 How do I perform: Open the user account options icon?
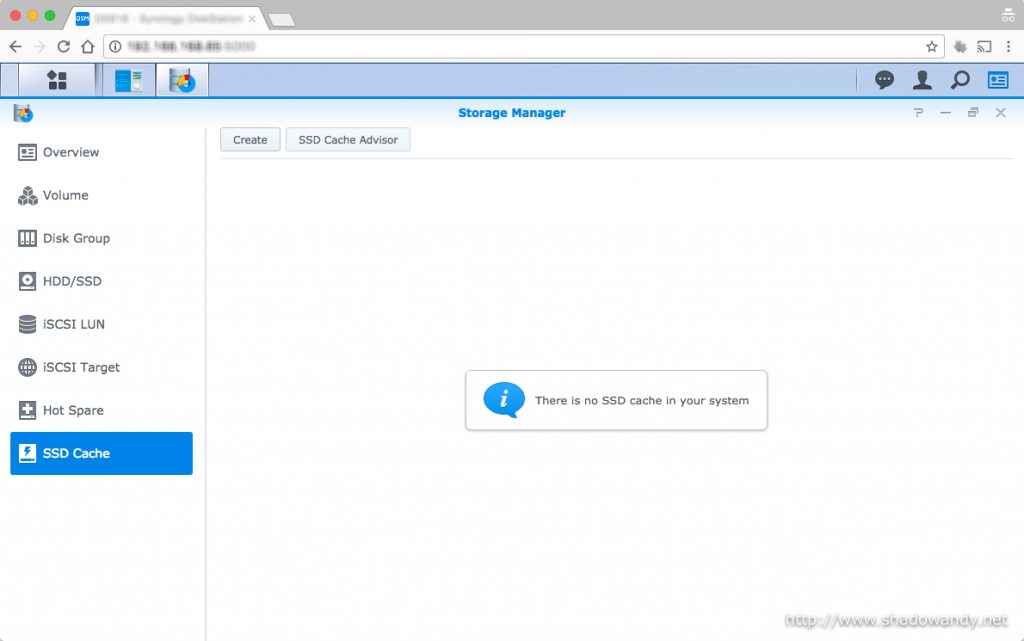(x=922, y=80)
